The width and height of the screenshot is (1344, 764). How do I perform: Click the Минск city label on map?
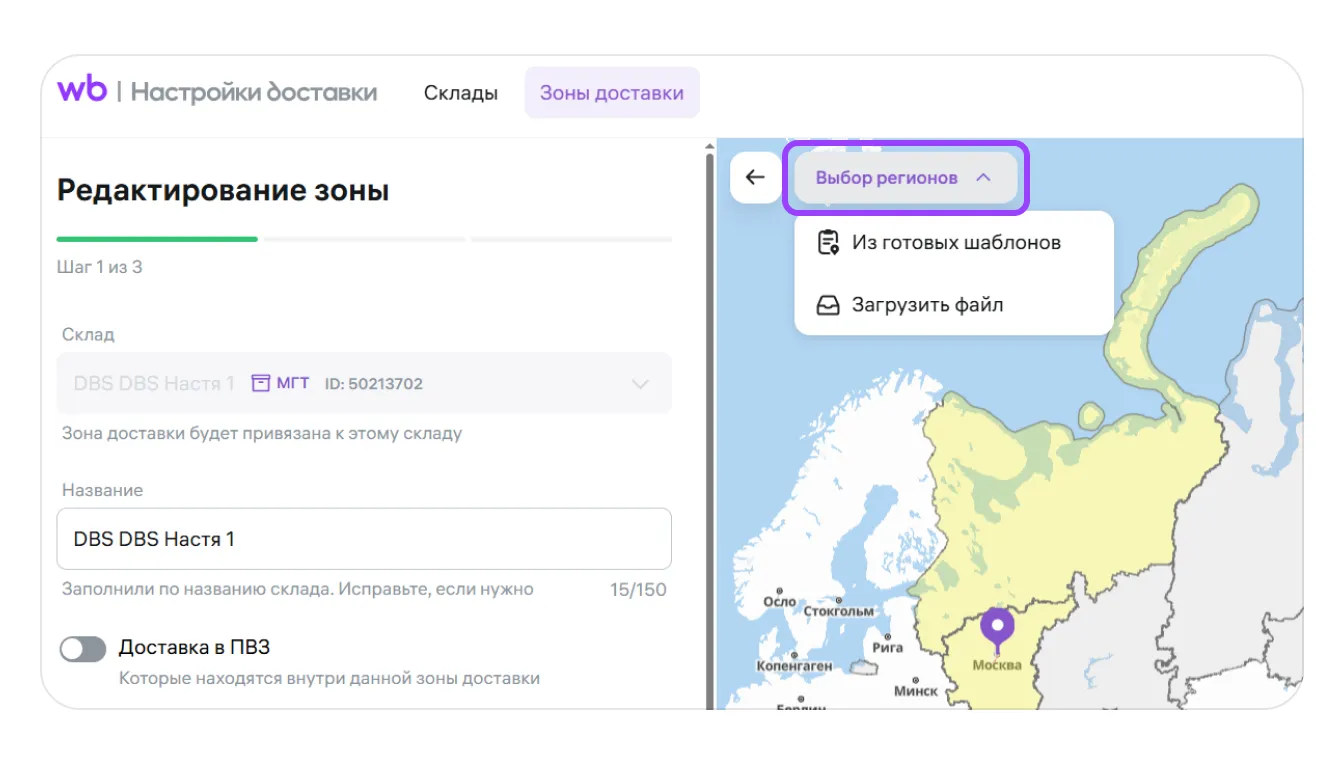(916, 690)
